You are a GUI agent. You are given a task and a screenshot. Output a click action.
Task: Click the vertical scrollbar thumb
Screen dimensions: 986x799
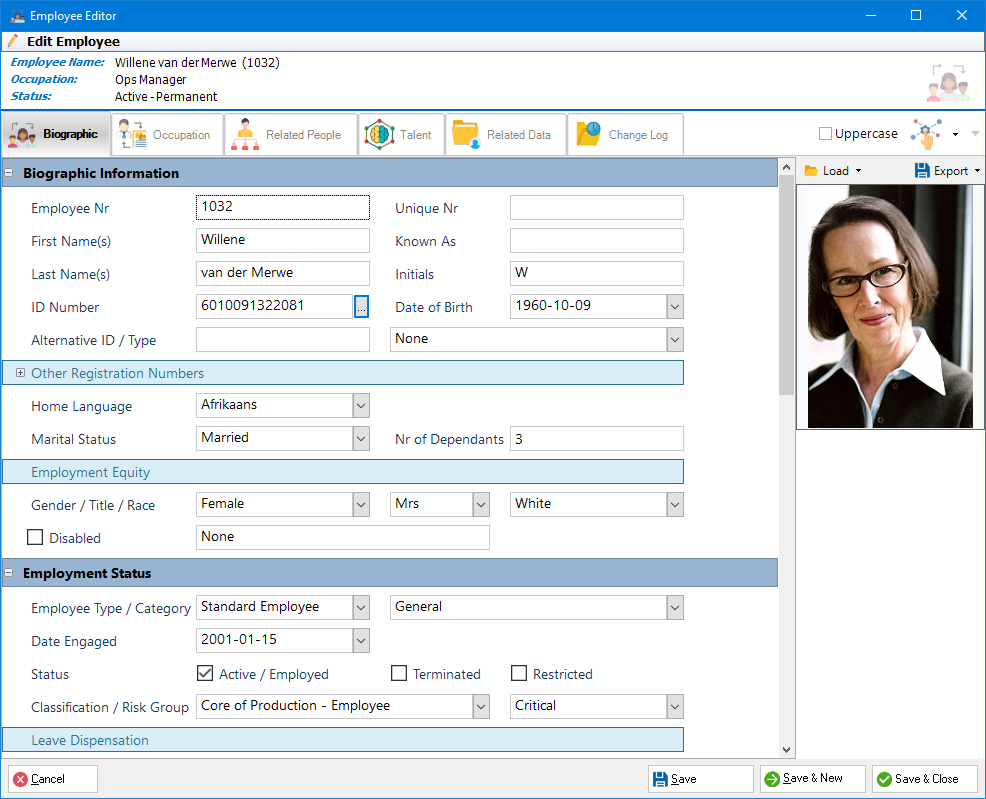(786, 285)
